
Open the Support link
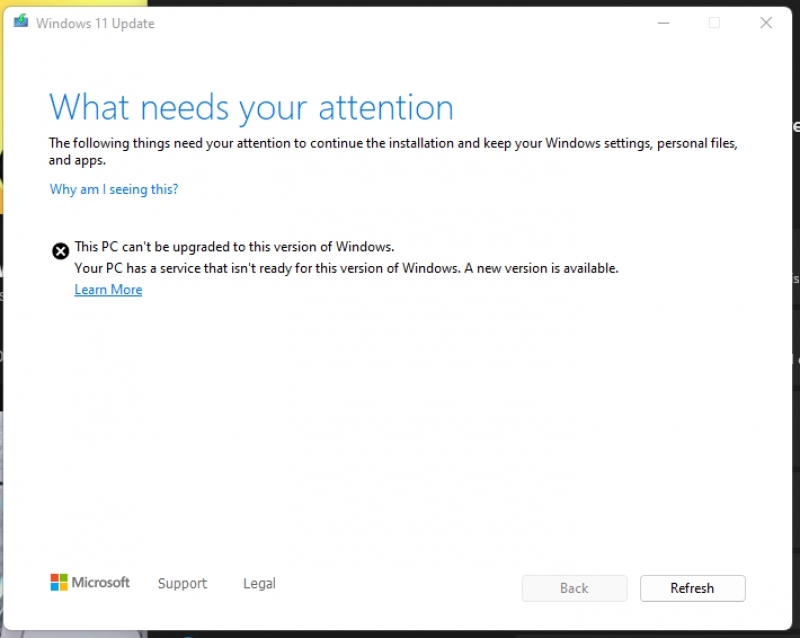point(182,583)
